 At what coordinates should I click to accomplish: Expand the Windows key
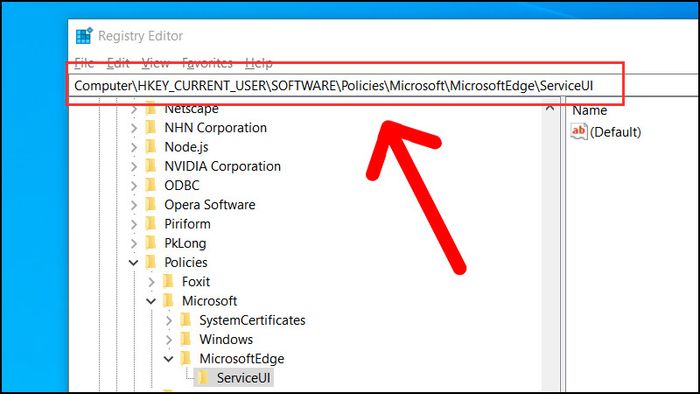(x=169, y=340)
